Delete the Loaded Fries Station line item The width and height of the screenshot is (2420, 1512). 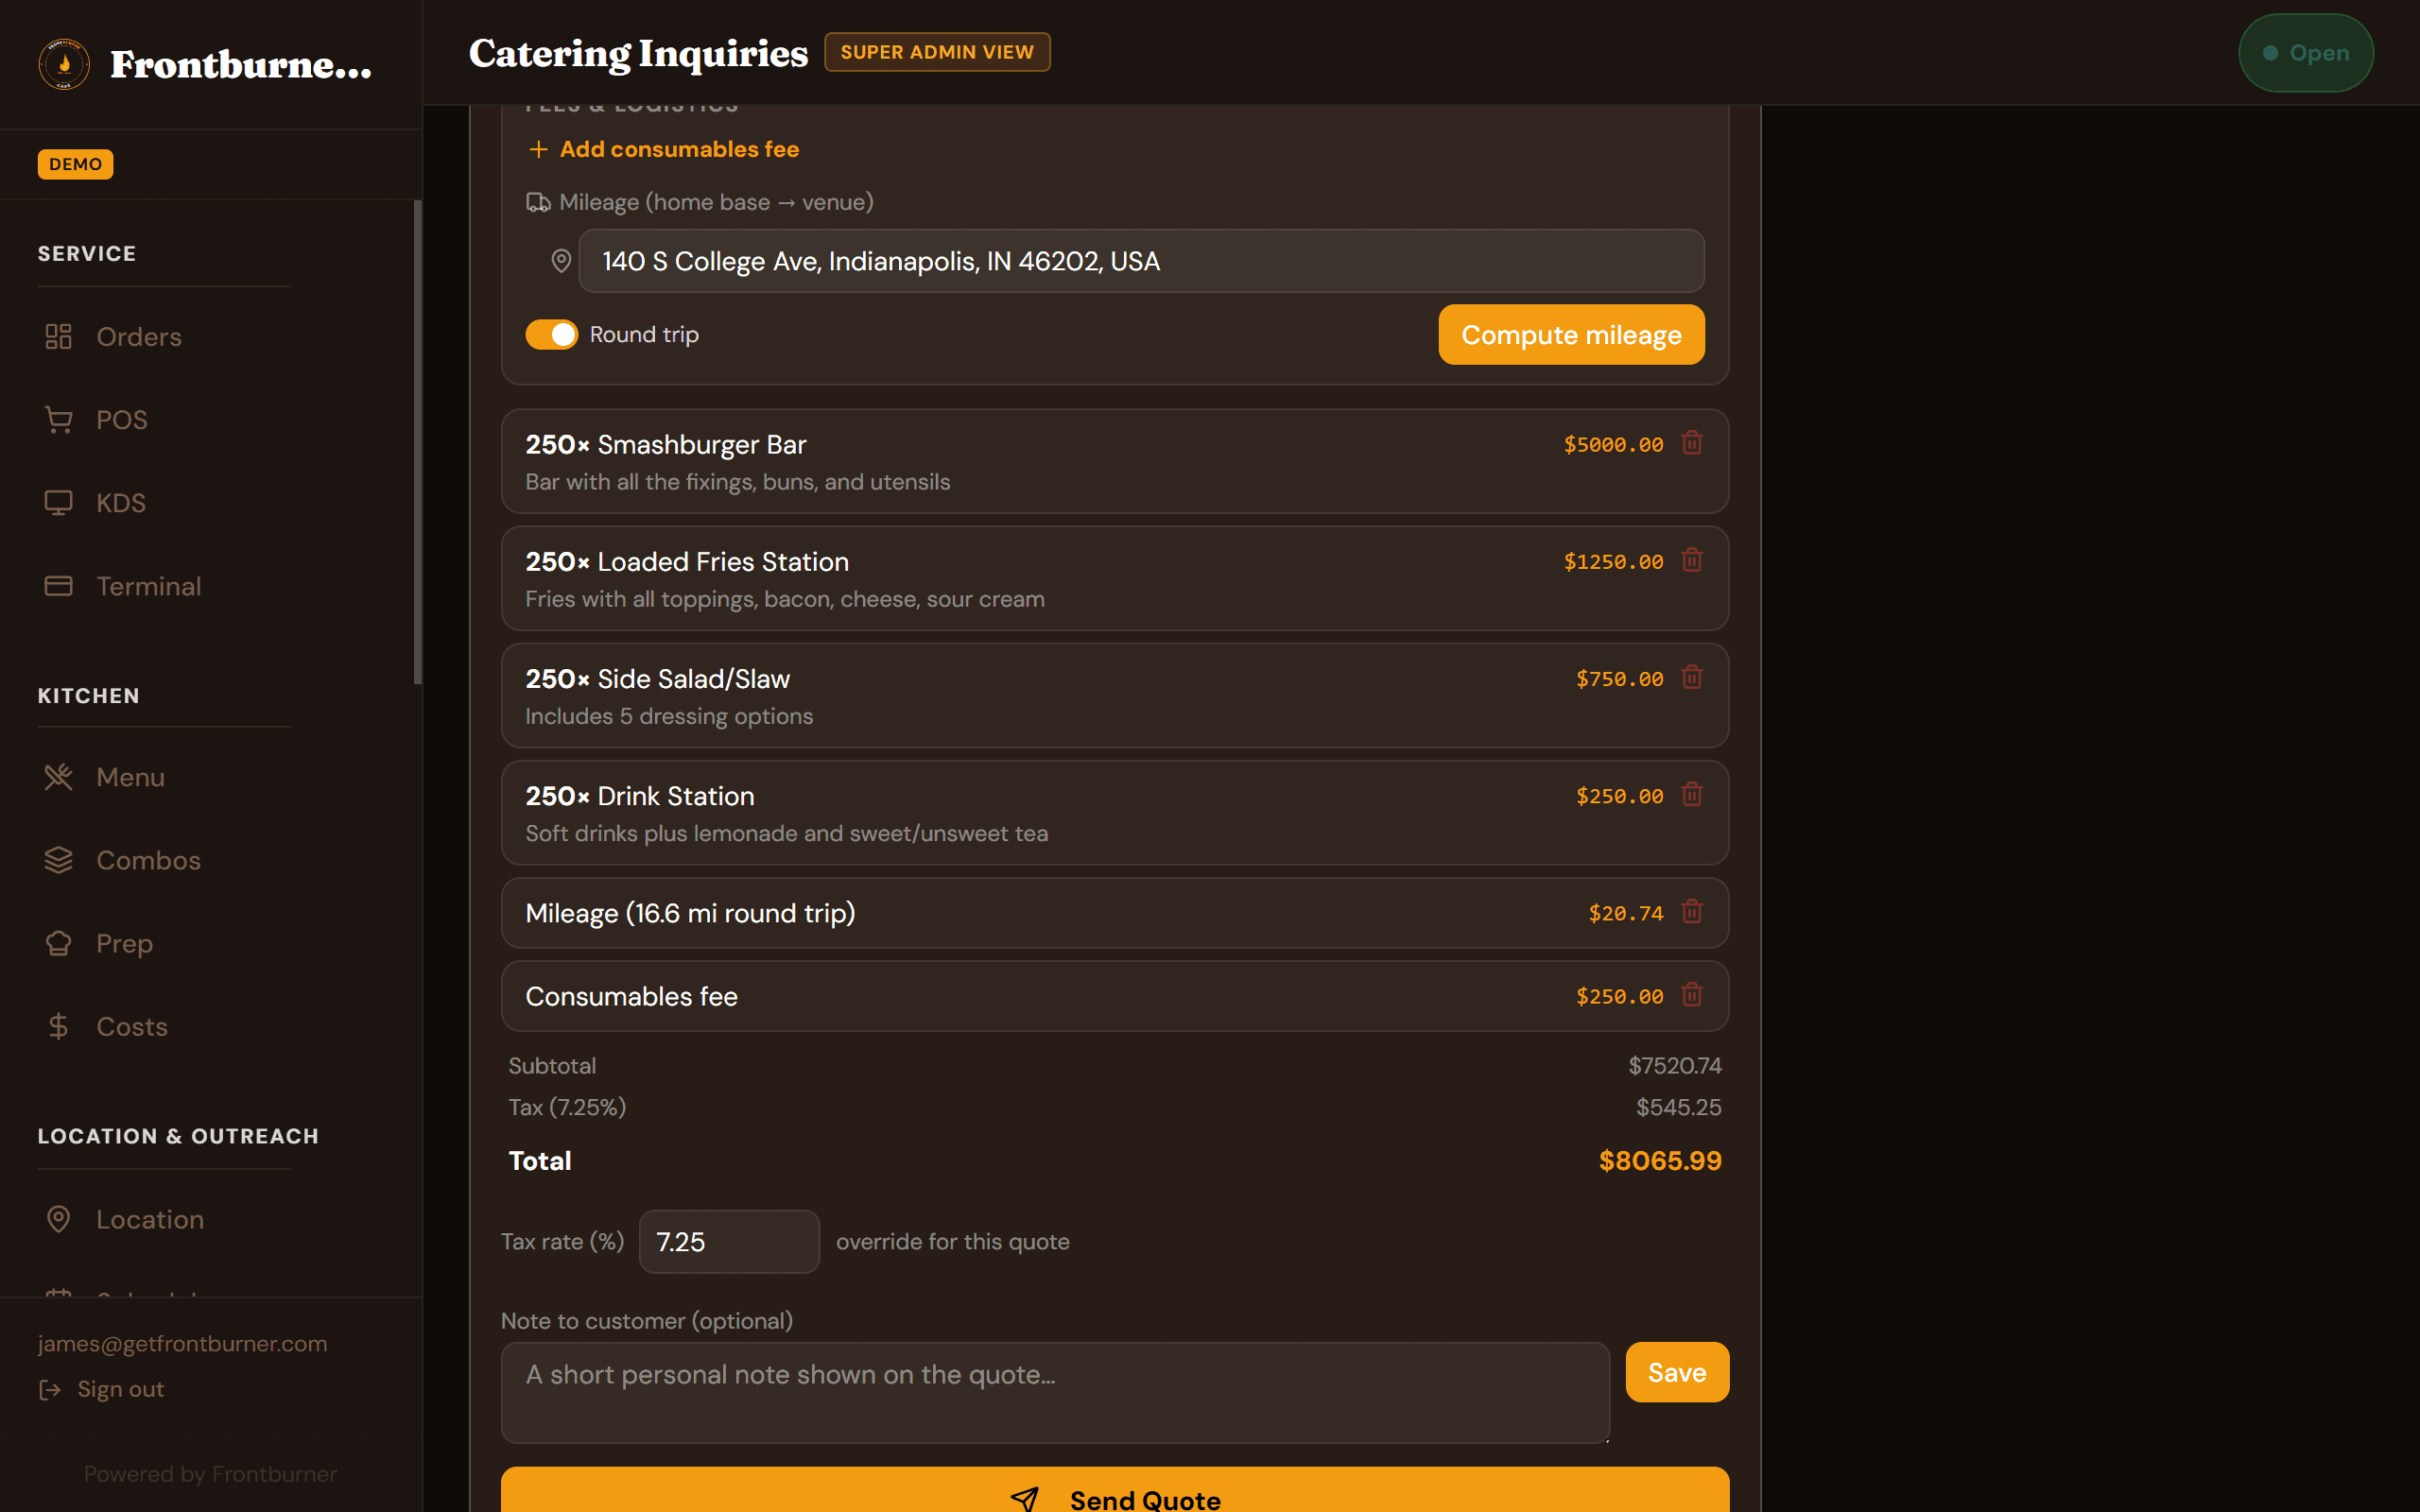tap(1692, 560)
